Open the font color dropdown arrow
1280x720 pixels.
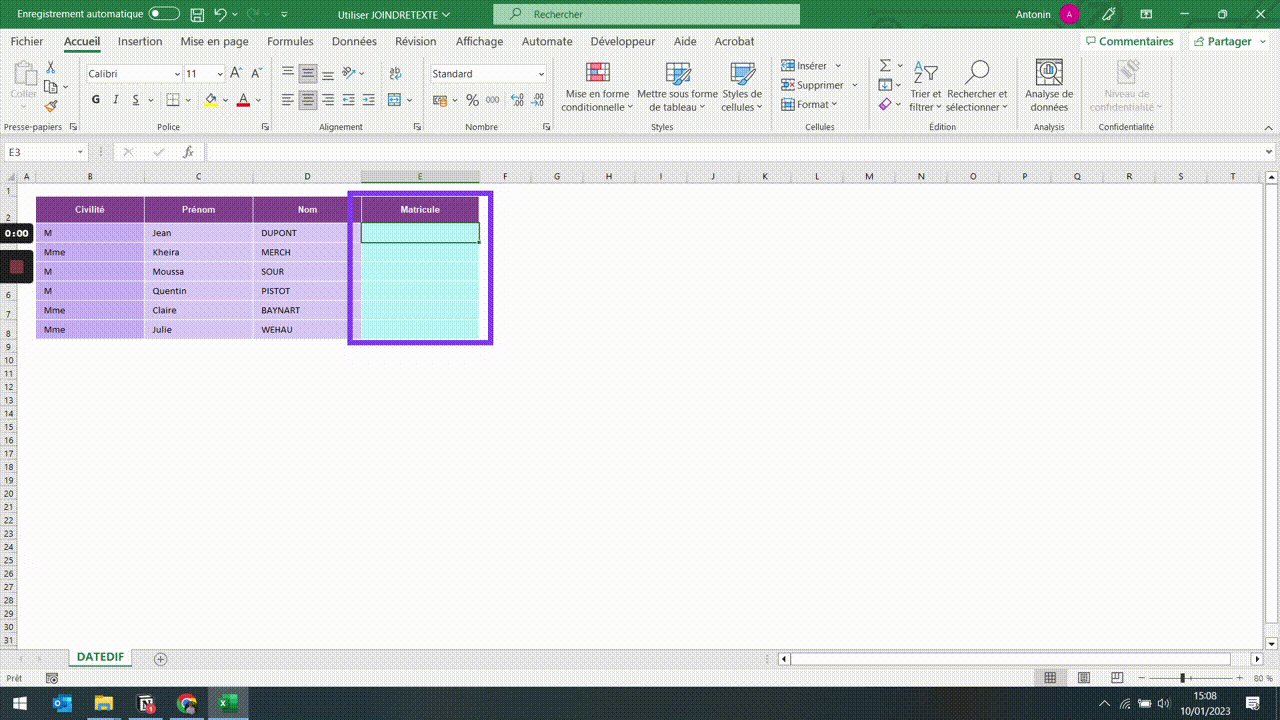click(256, 100)
